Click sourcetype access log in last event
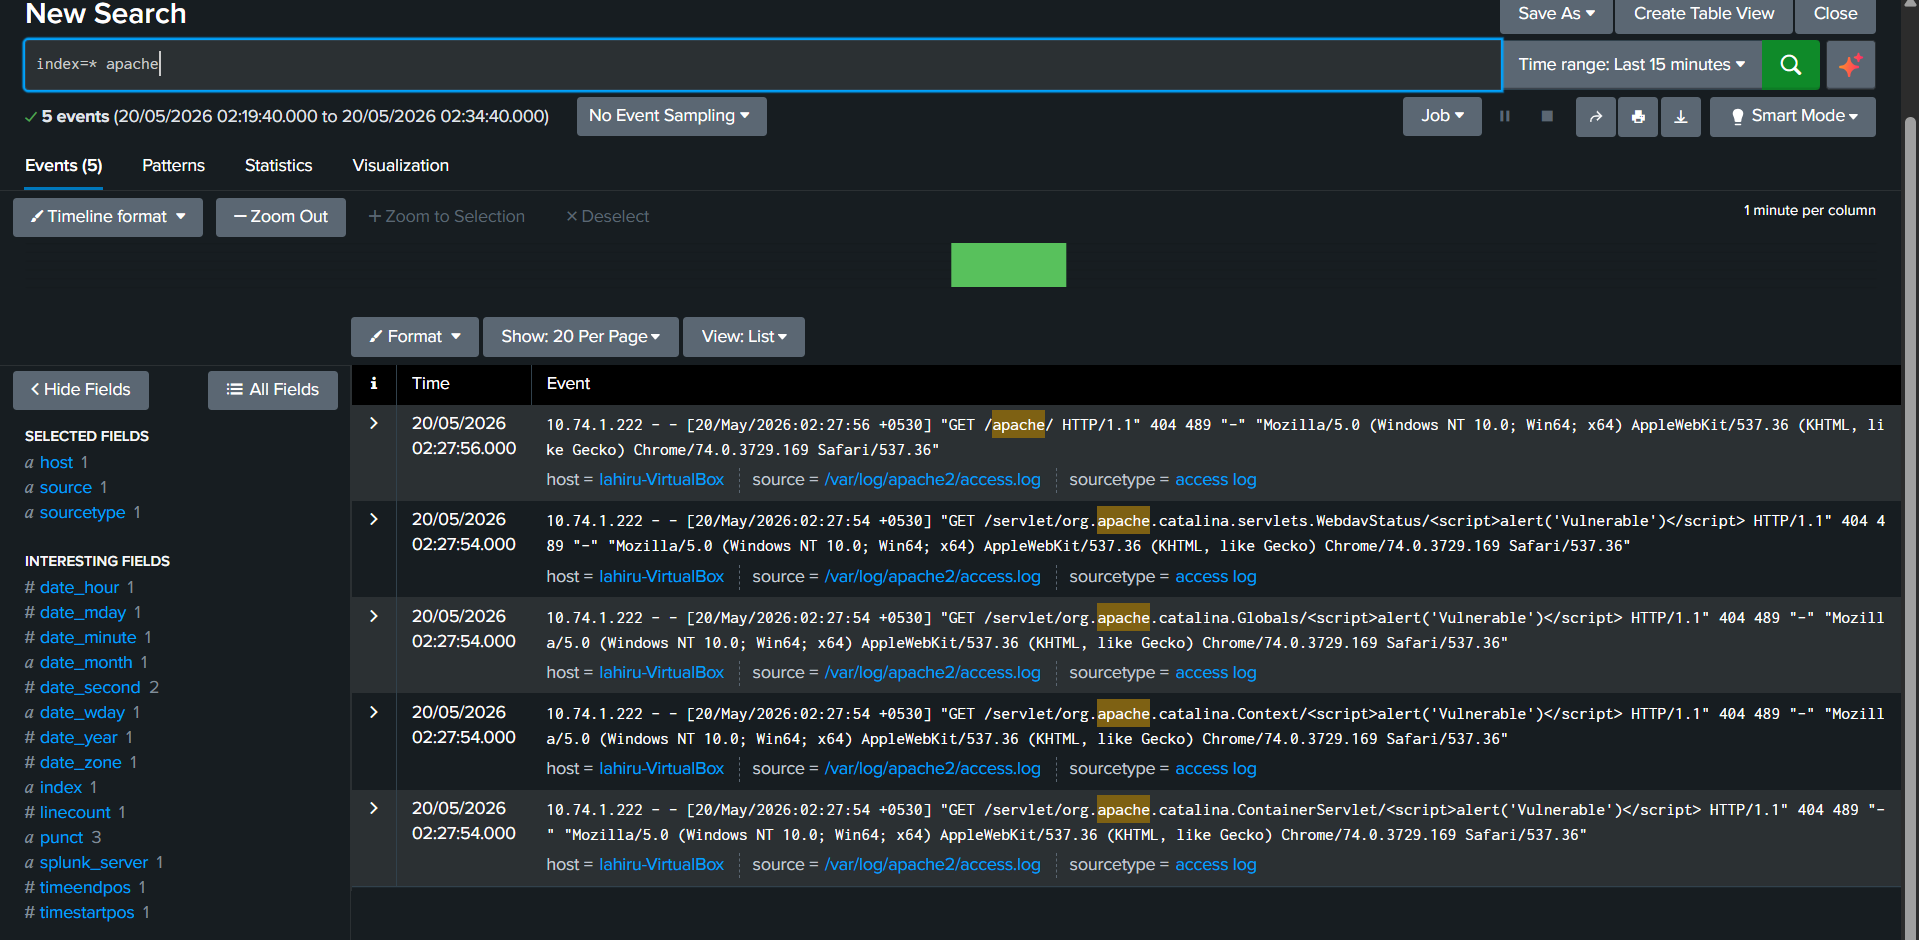The image size is (1919, 940). click(1215, 865)
